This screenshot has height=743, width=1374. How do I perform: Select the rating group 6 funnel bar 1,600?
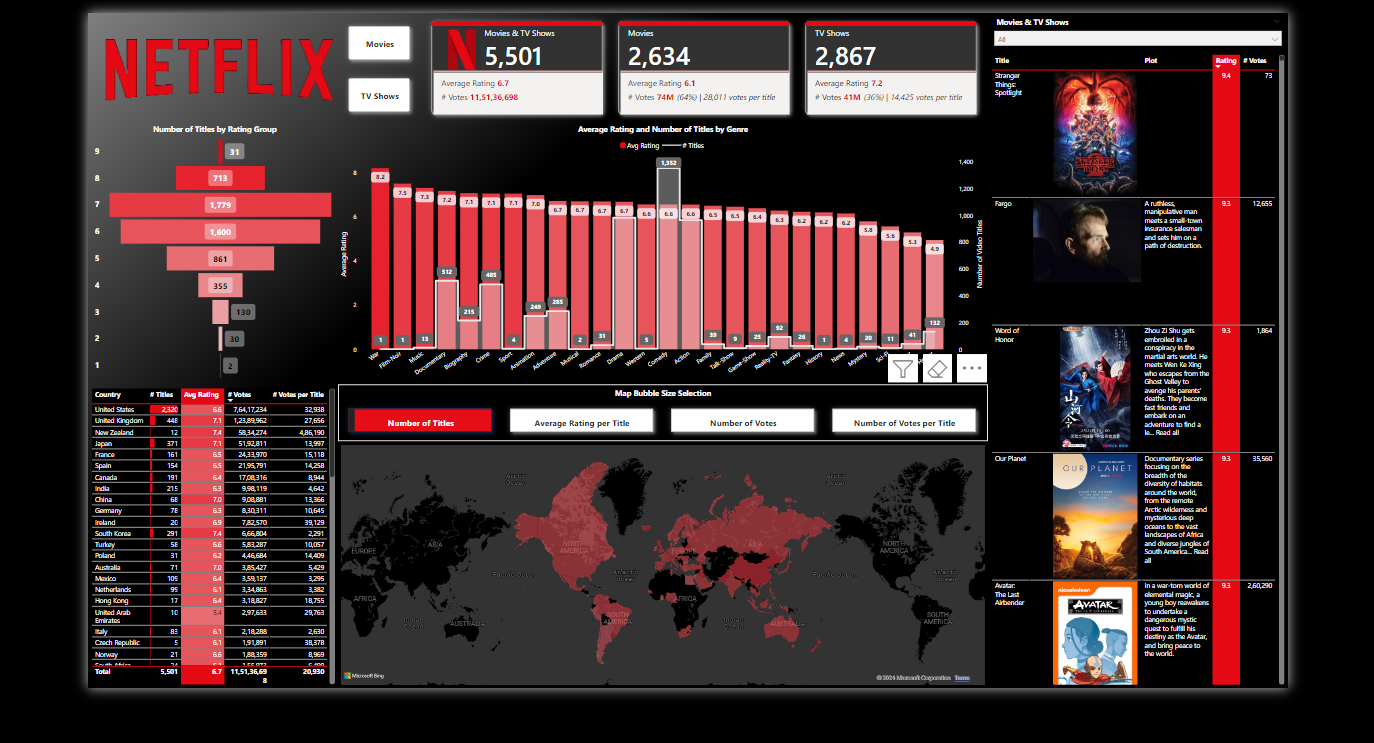pos(220,231)
